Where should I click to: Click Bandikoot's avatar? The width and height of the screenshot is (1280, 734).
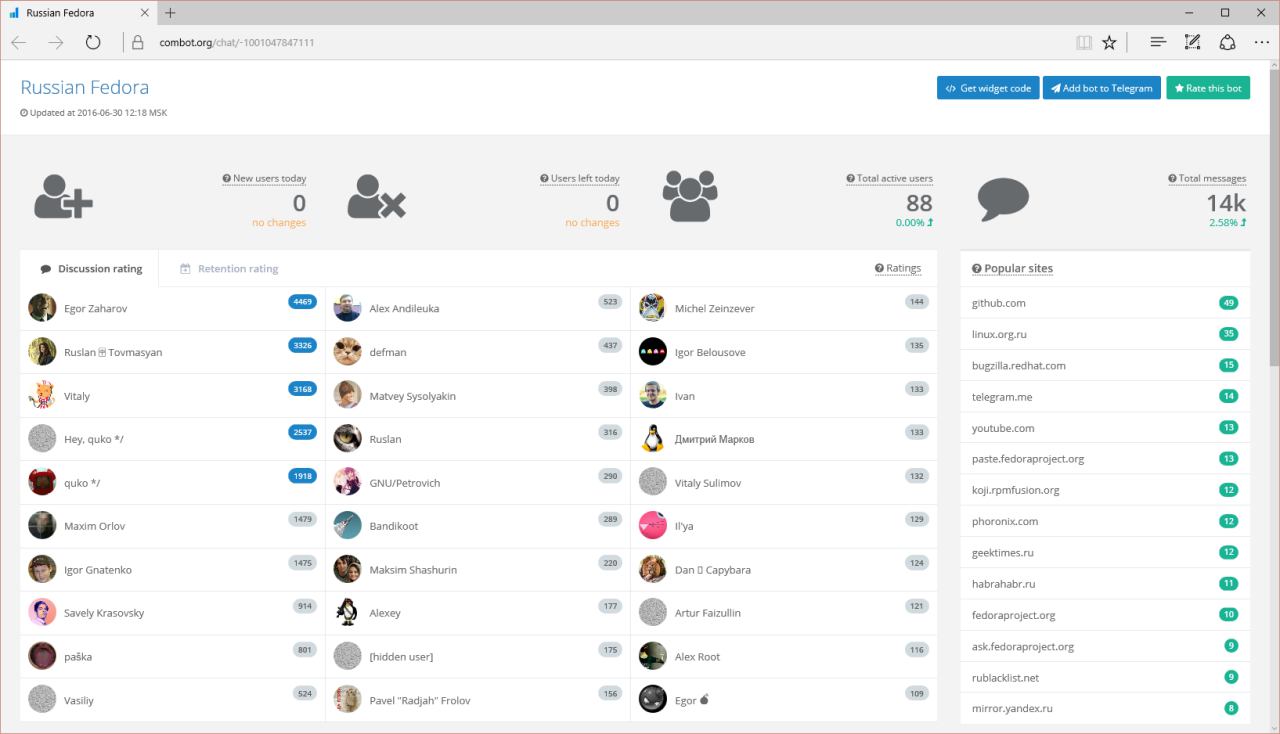347,526
